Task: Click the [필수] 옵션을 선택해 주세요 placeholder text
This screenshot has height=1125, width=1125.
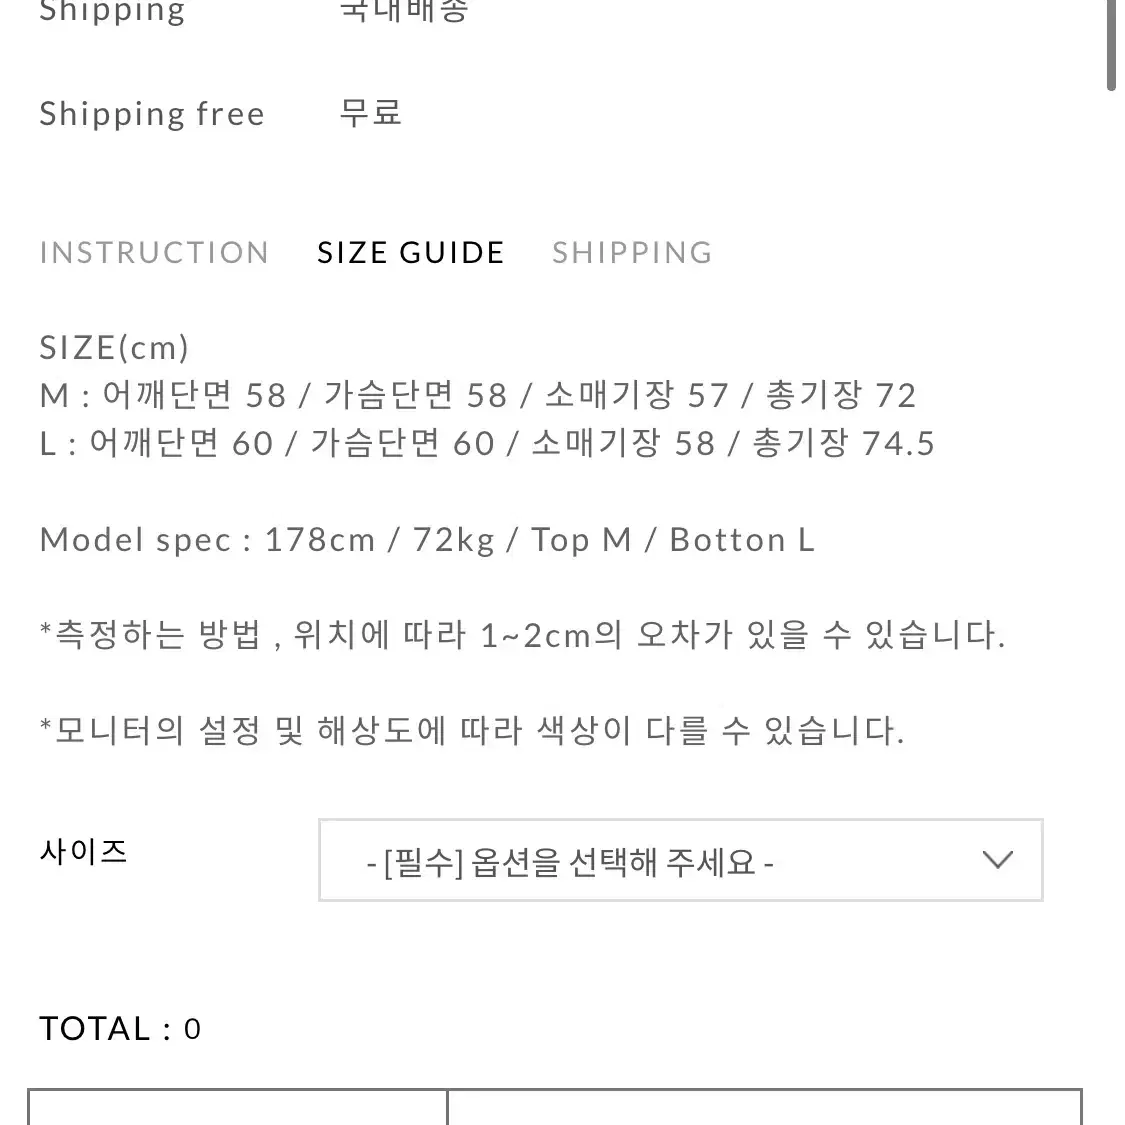Action: [570, 862]
